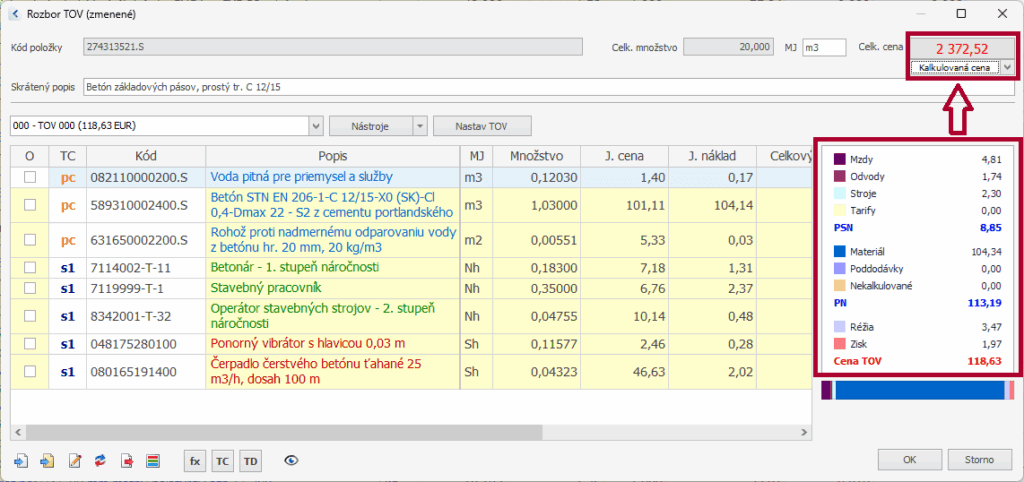The image size is (1024, 482).
Task: Tick the checkbox for Stavebný pracovník row
Action: [30, 288]
